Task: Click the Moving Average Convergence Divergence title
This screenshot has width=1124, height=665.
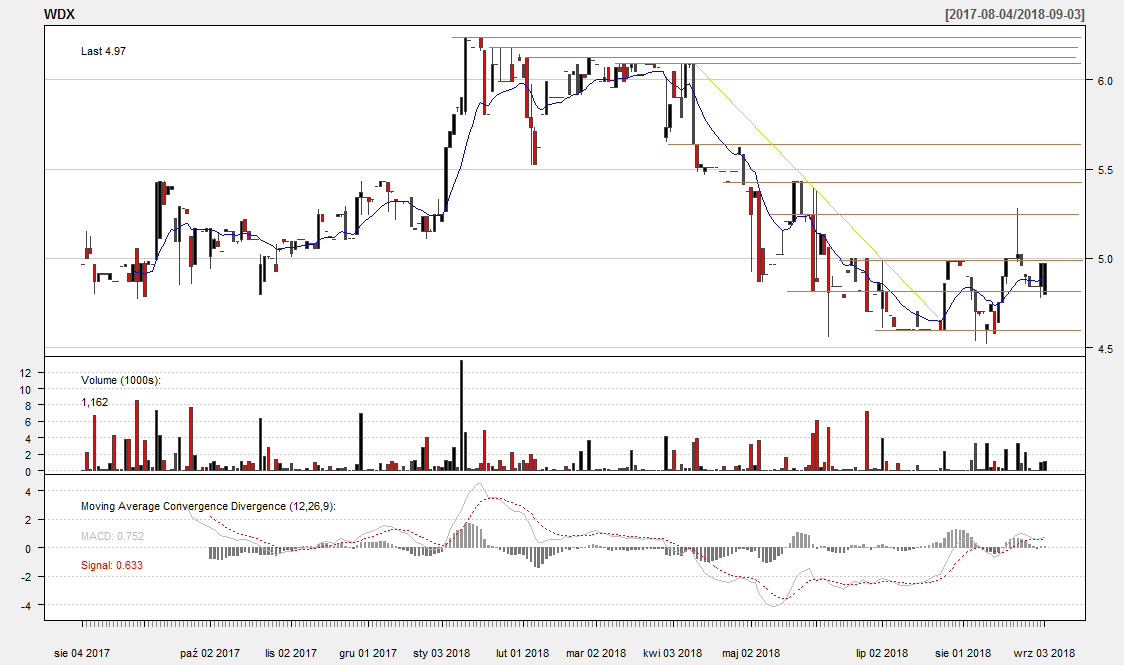Action: click(x=208, y=507)
